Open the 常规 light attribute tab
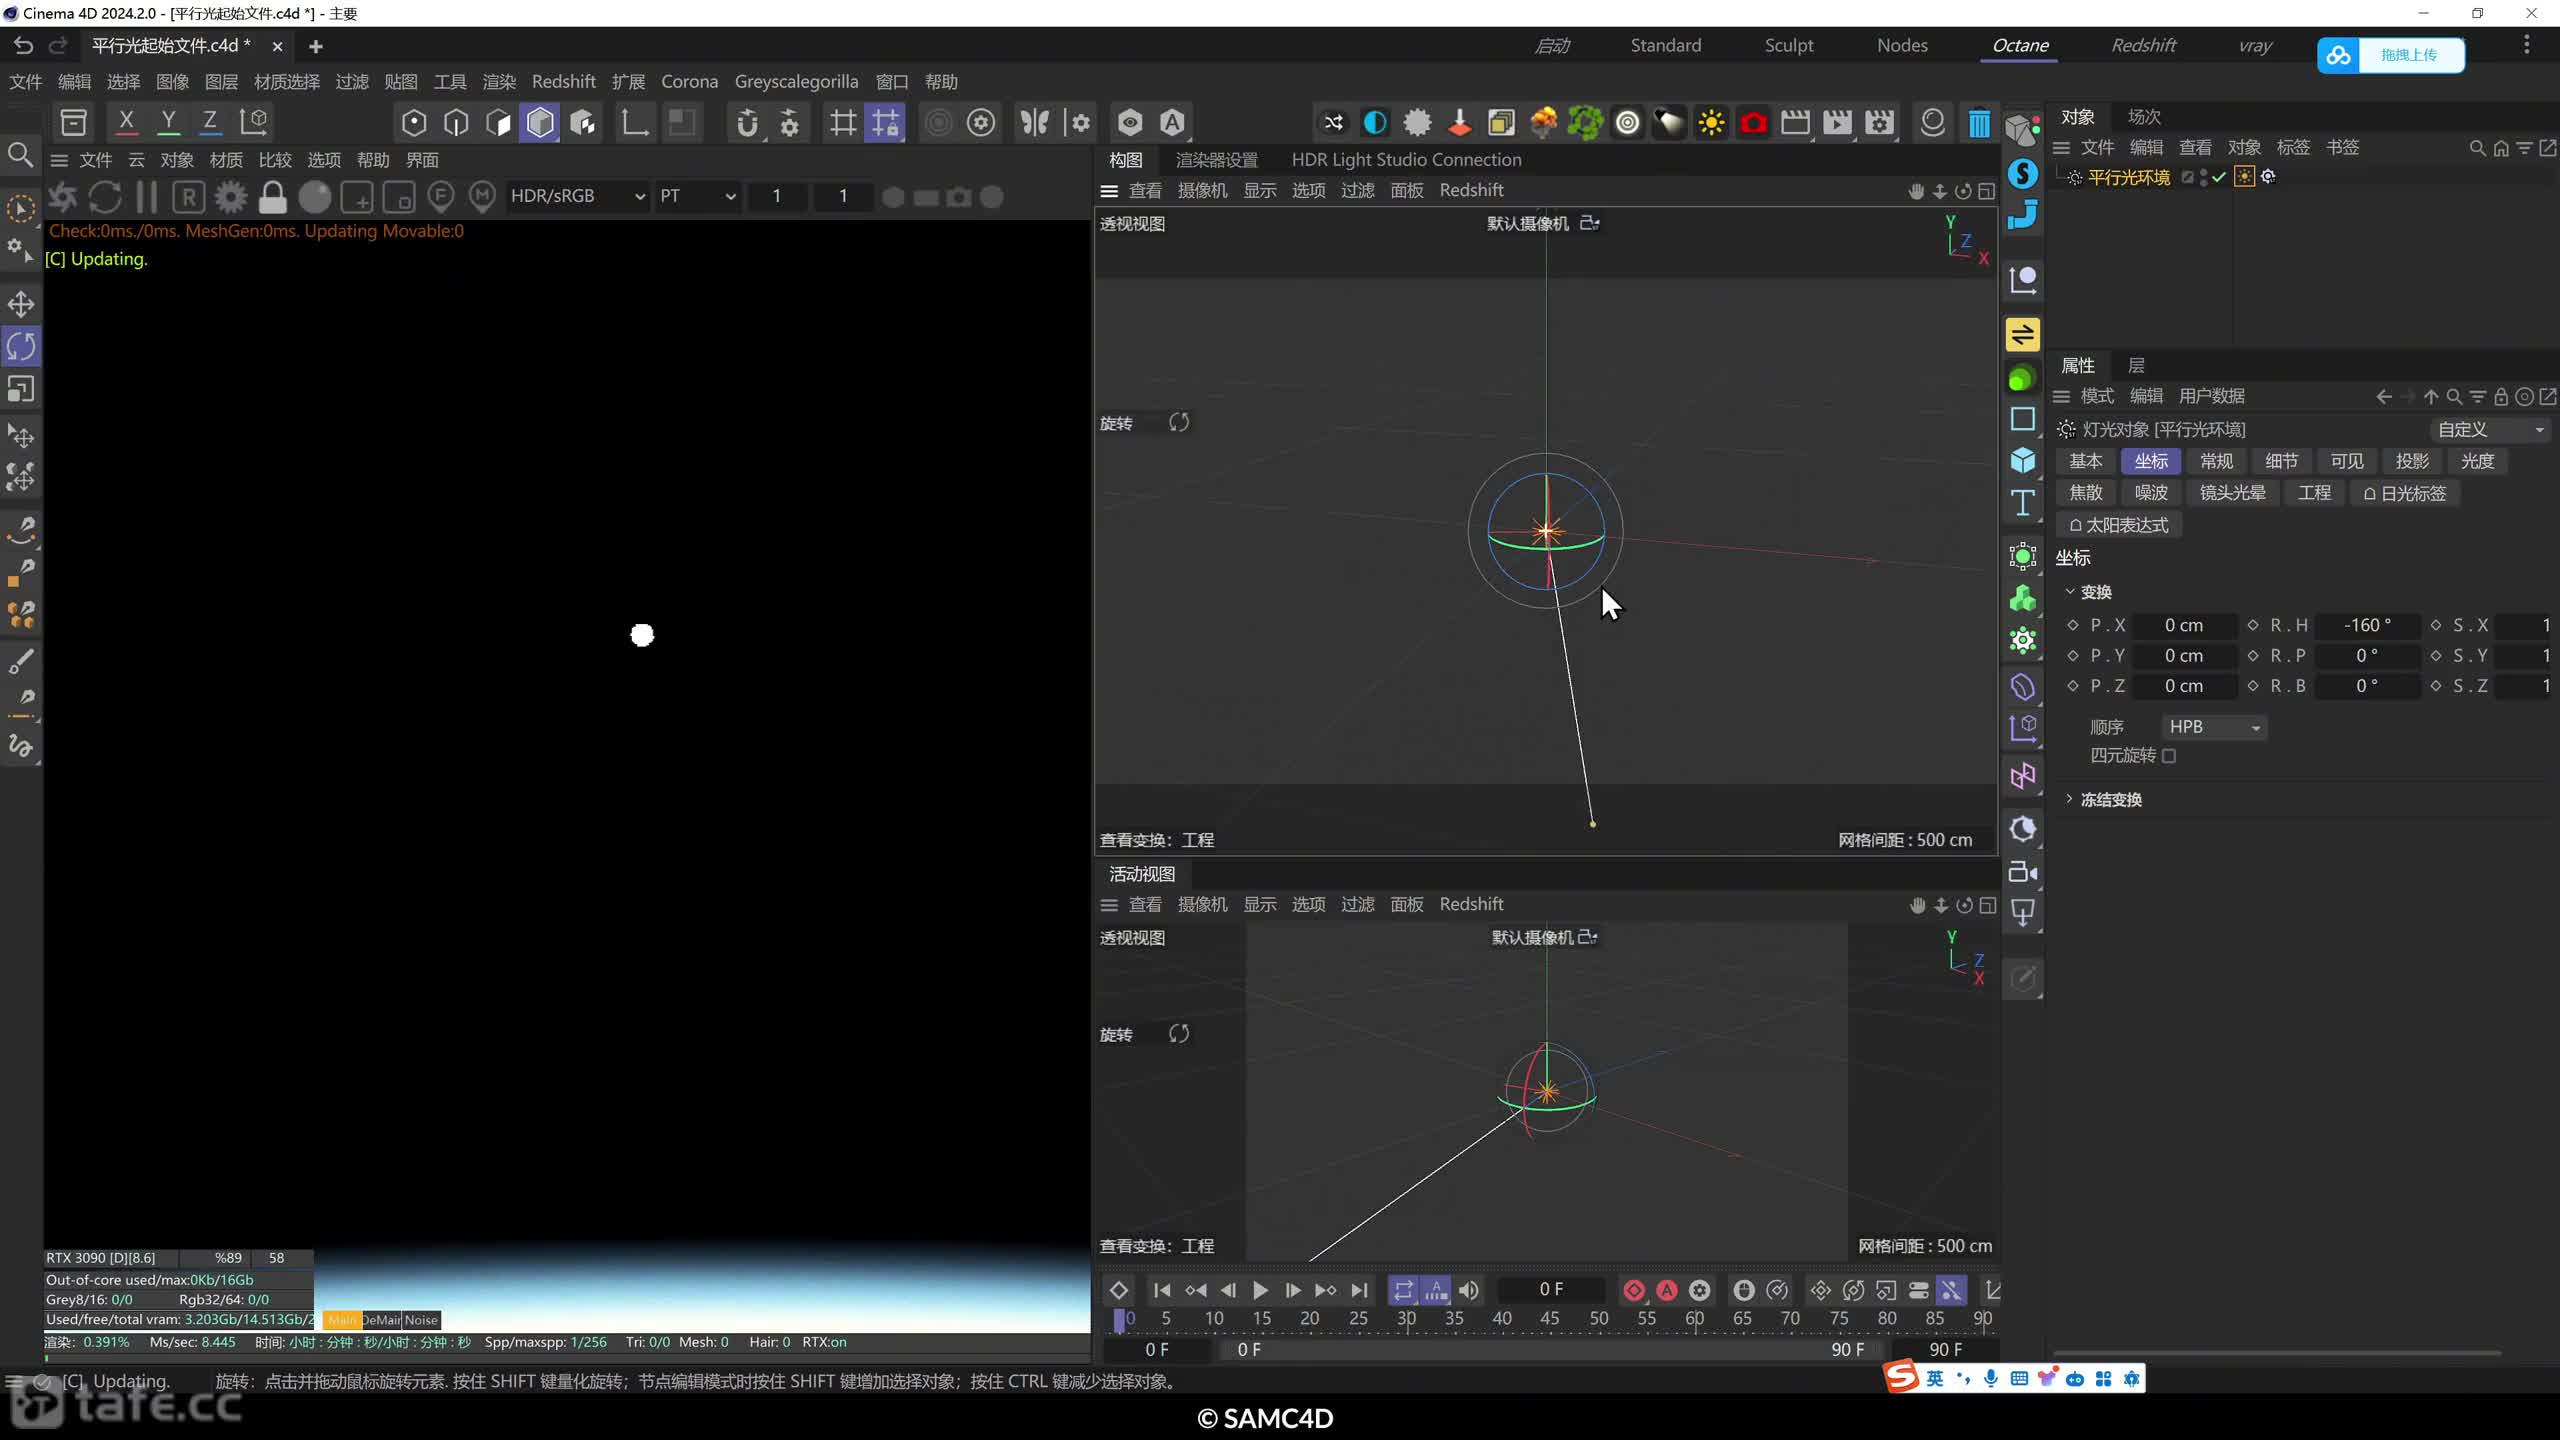This screenshot has width=2560, height=1440. click(2216, 461)
